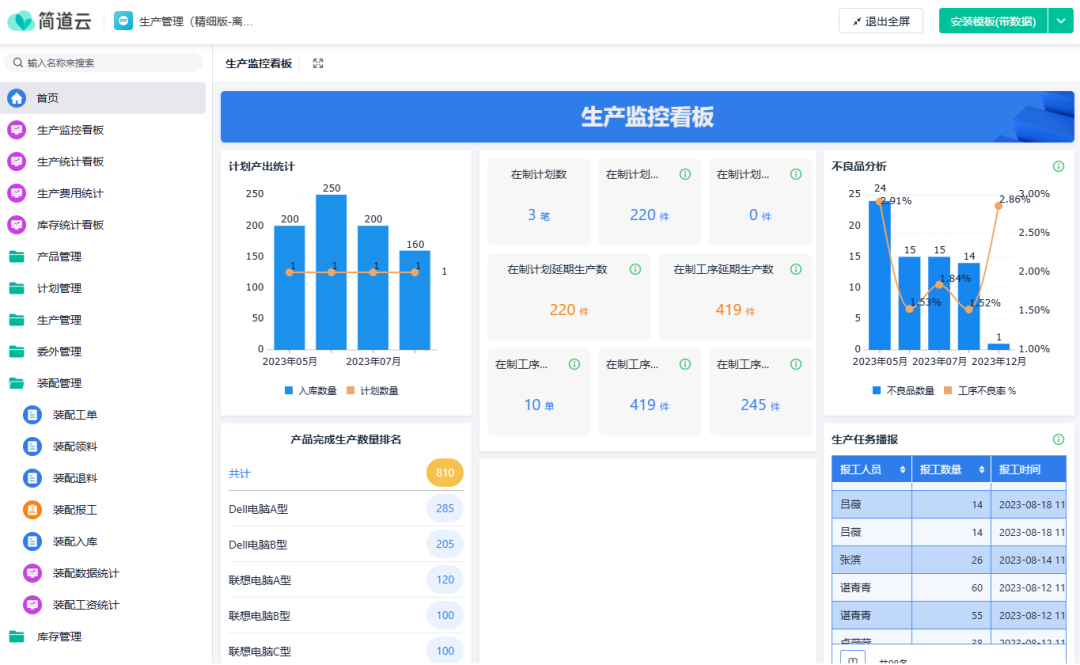Click the sidebar name search field
This screenshot has width=1080, height=665.
[x=108, y=62]
